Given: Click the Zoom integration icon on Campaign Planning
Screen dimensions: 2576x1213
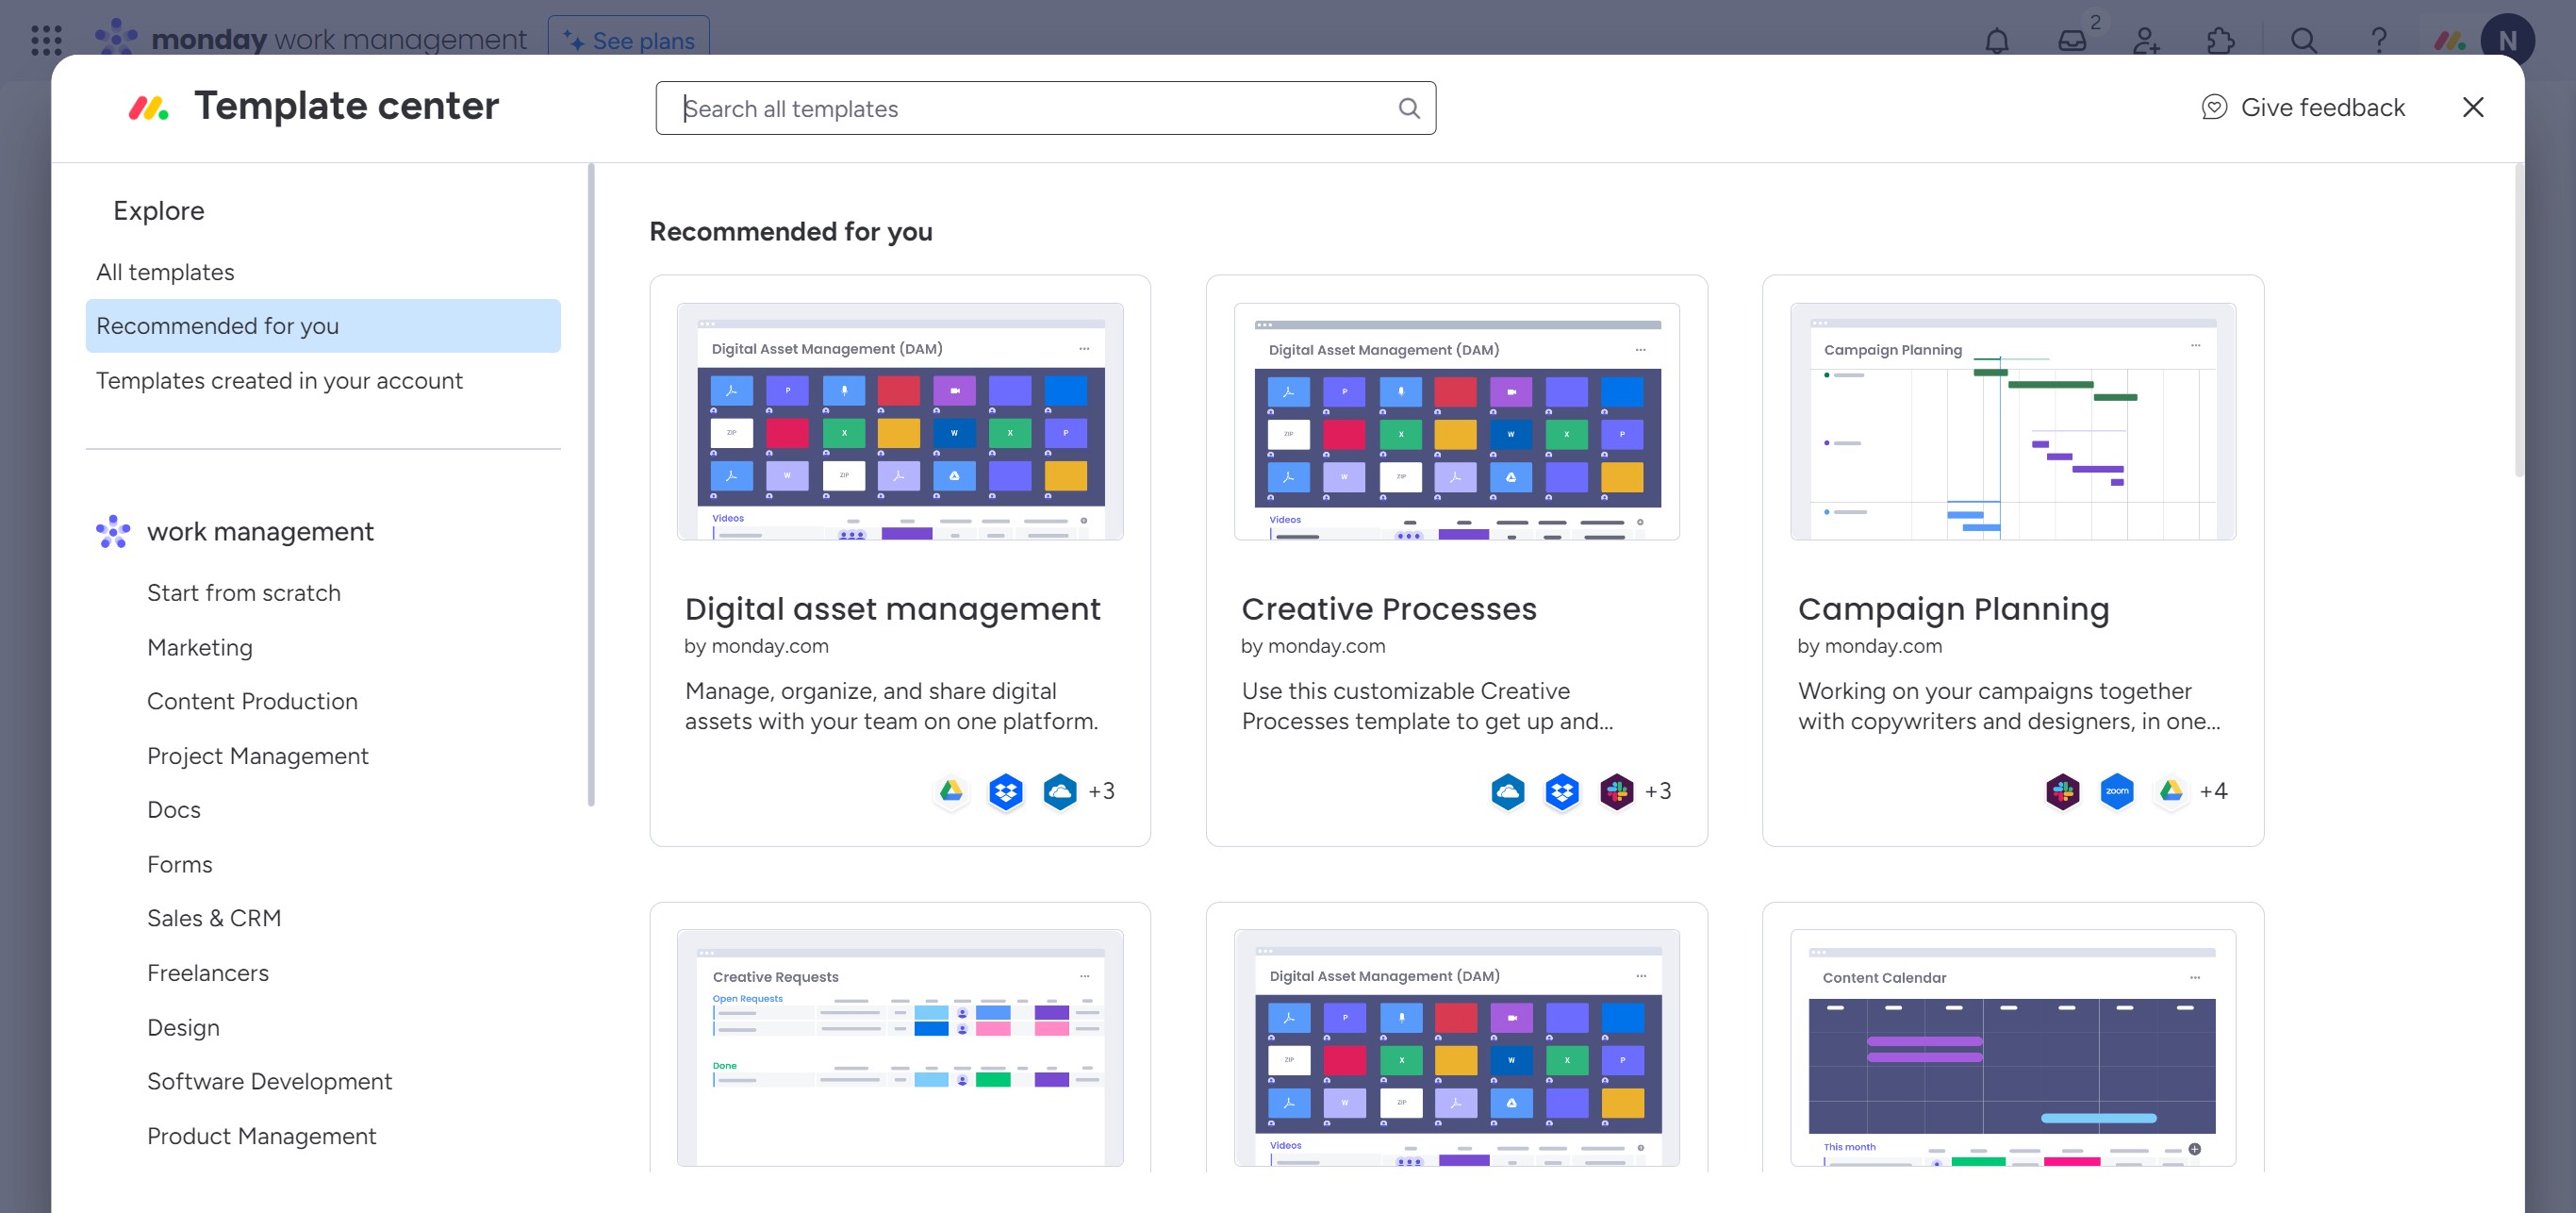Looking at the screenshot, I should point(2116,791).
